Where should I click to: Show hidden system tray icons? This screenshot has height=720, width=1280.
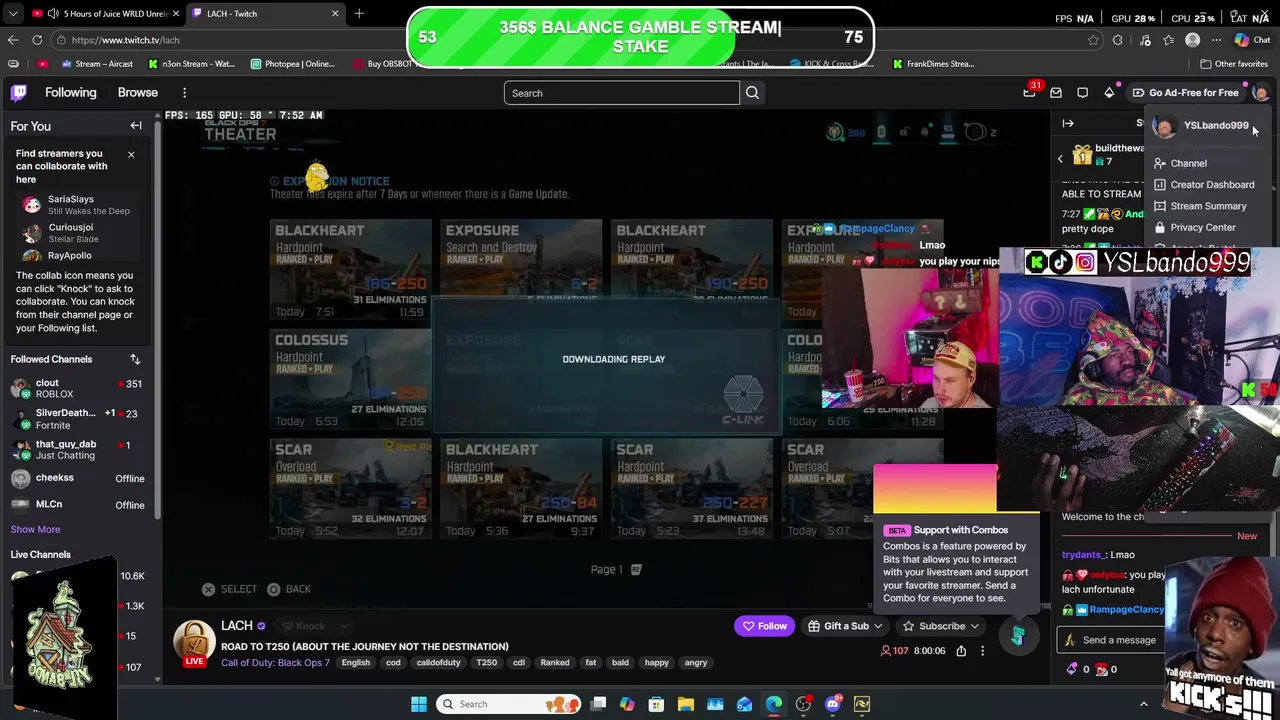[x=1144, y=704]
